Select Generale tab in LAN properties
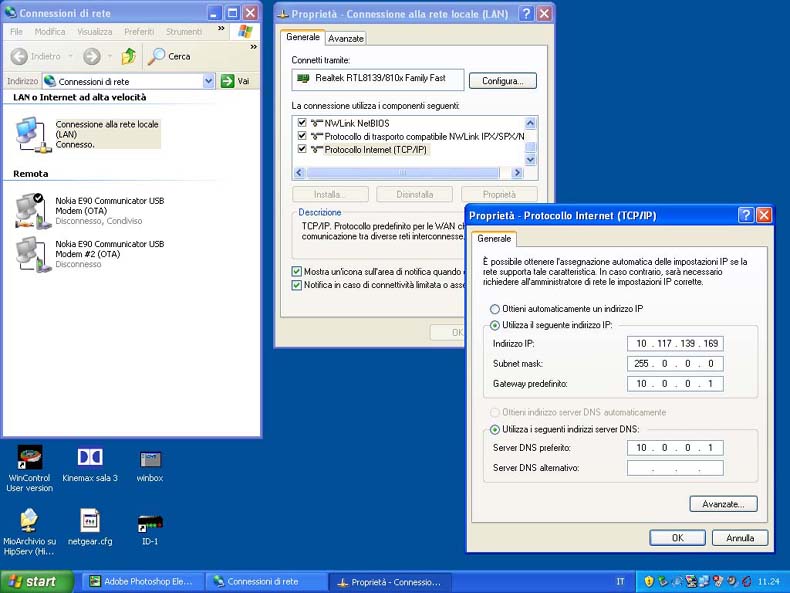 pyautogui.click(x=303, y=37)
